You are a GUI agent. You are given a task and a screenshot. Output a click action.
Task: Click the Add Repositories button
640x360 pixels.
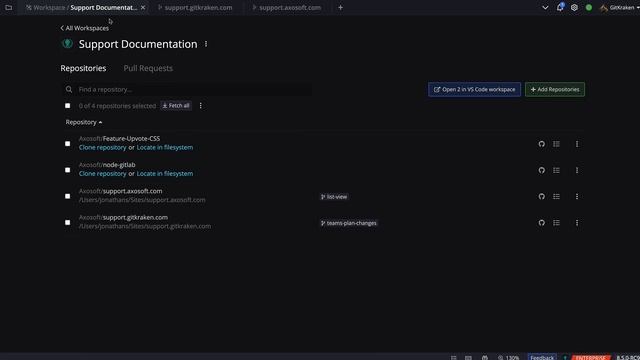point(555,89)
